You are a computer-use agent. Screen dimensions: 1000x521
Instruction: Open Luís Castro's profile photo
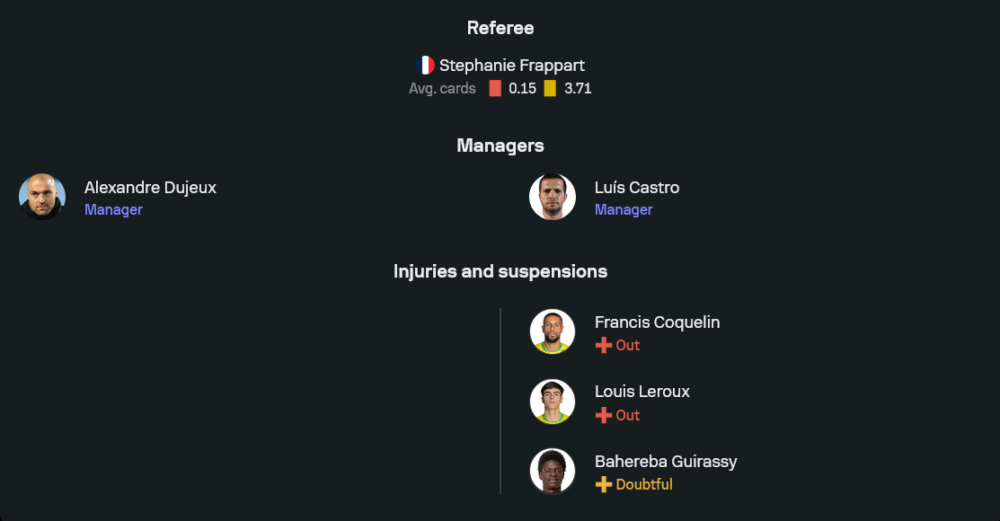tap(552, 197)
